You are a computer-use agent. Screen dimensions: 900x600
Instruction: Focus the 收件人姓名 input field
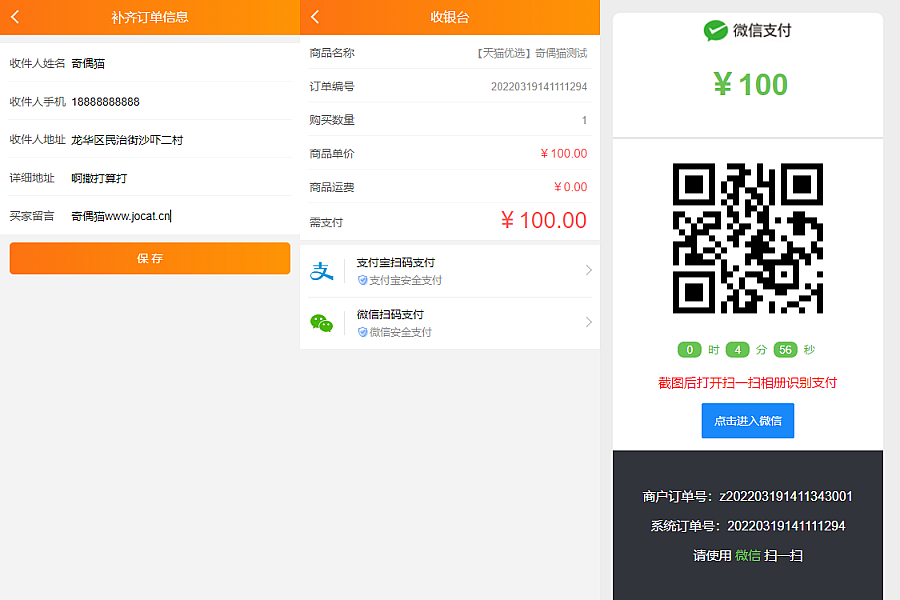pyautogui.click(x=180, y=63)
